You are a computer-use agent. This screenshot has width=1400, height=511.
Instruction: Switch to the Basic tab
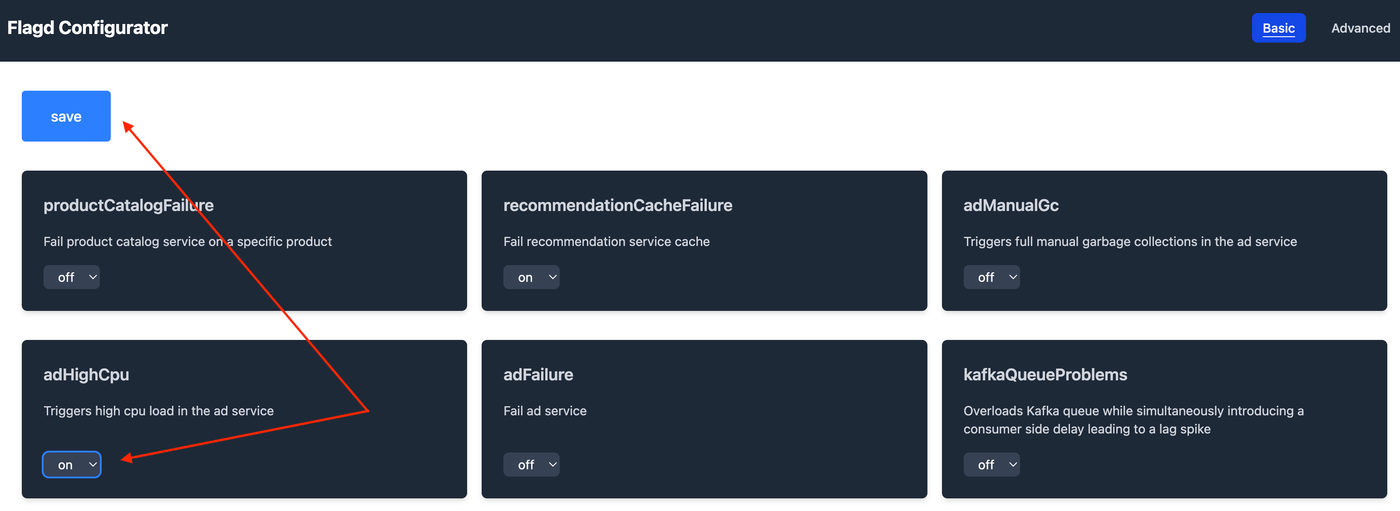point(1278,28)
